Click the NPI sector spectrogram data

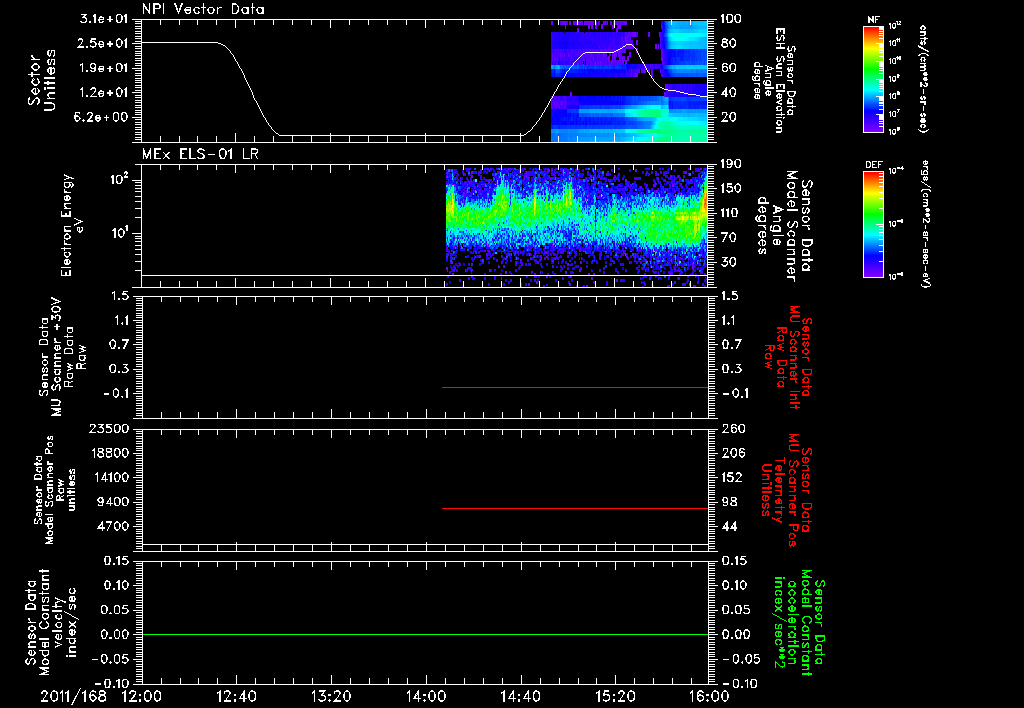point(629,81)
